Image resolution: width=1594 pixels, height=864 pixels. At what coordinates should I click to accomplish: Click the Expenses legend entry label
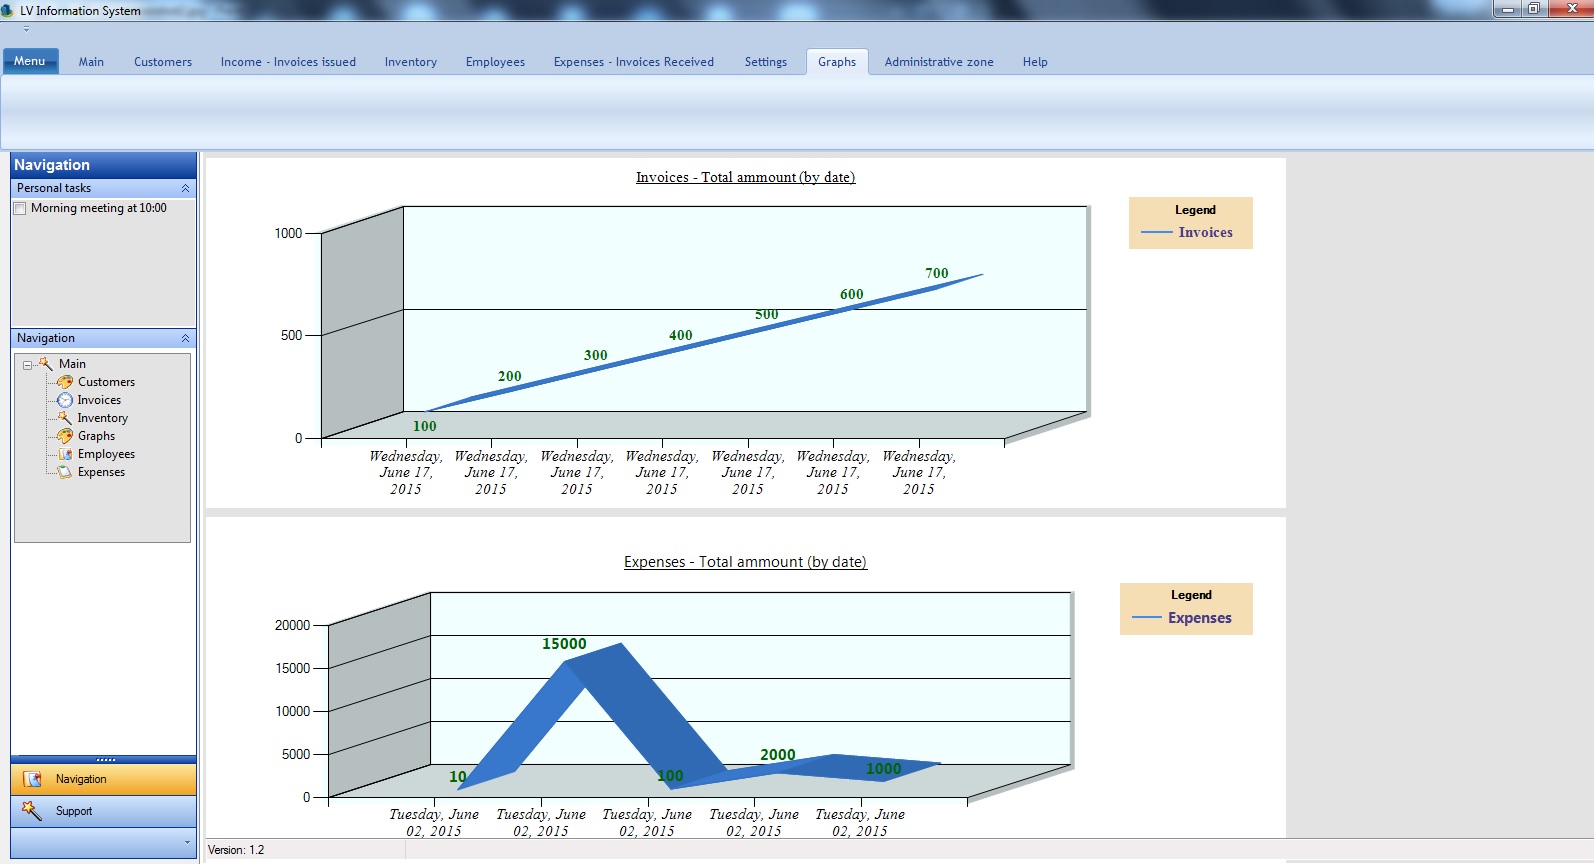click(x=1199, y=618)
